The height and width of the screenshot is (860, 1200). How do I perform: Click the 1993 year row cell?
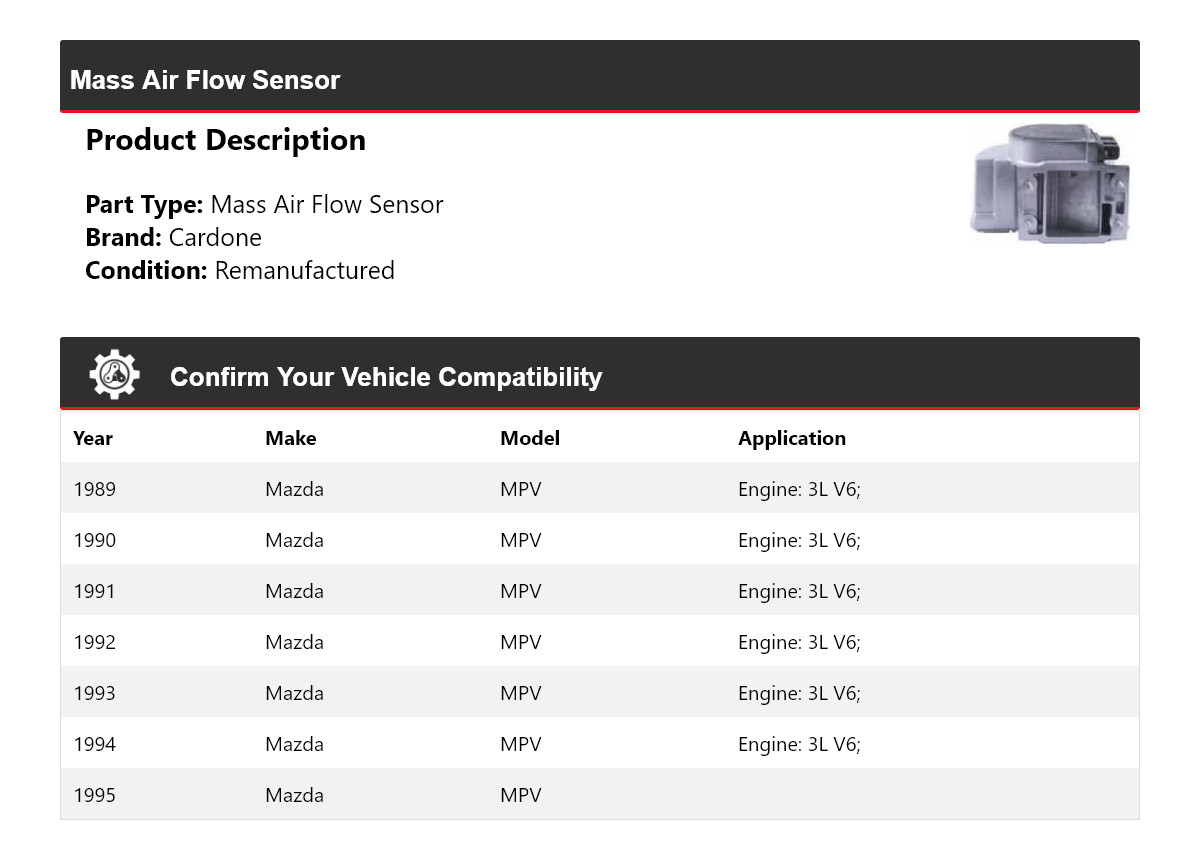[x=95, y=693]
